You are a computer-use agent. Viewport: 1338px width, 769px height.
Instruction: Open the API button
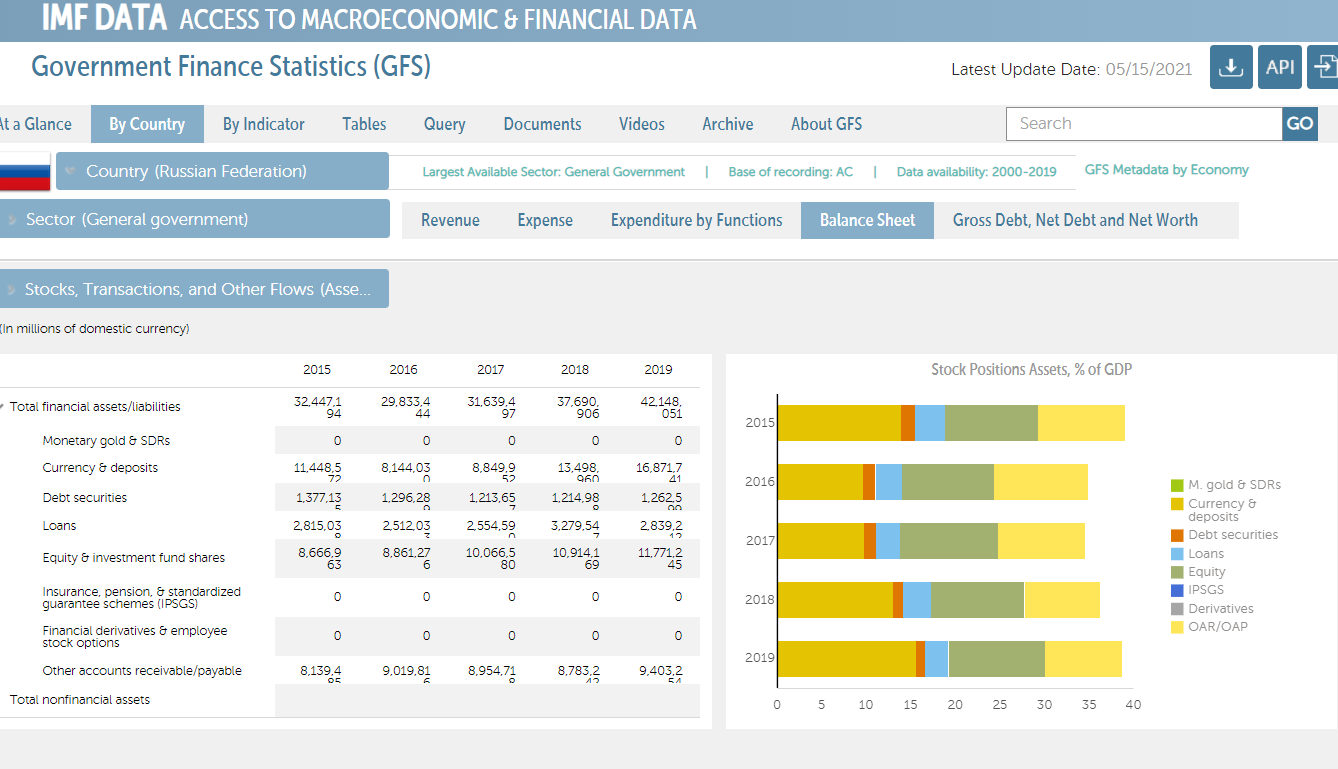pyautogui.click(x=1279, y=67)
